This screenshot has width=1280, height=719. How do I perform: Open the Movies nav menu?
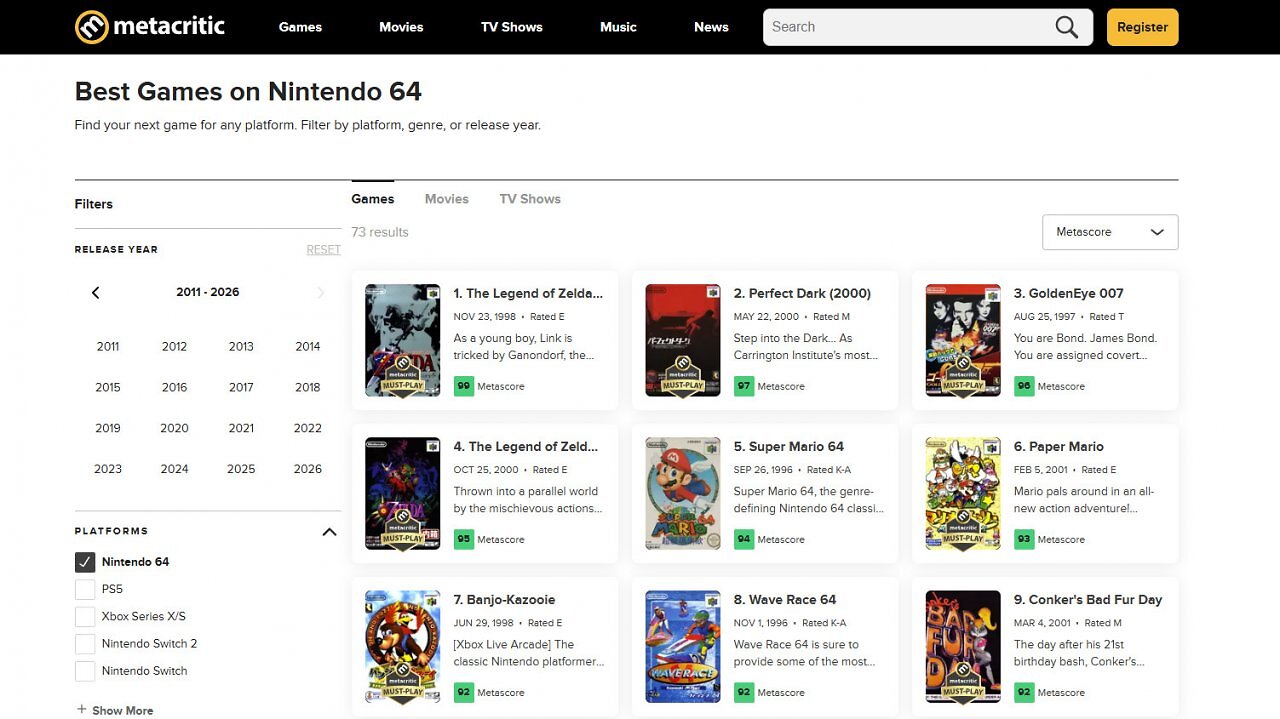401,27
